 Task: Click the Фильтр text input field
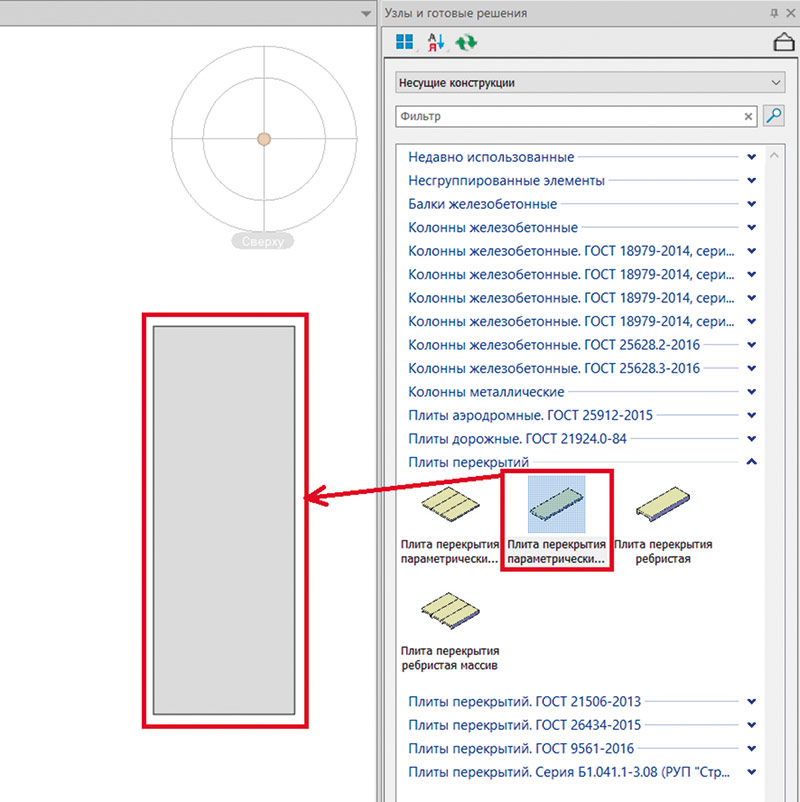[x=568, y=117]
